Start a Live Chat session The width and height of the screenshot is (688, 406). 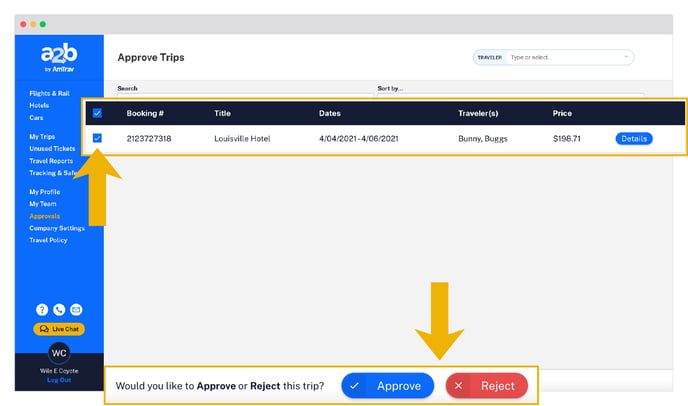click(59, 329)
